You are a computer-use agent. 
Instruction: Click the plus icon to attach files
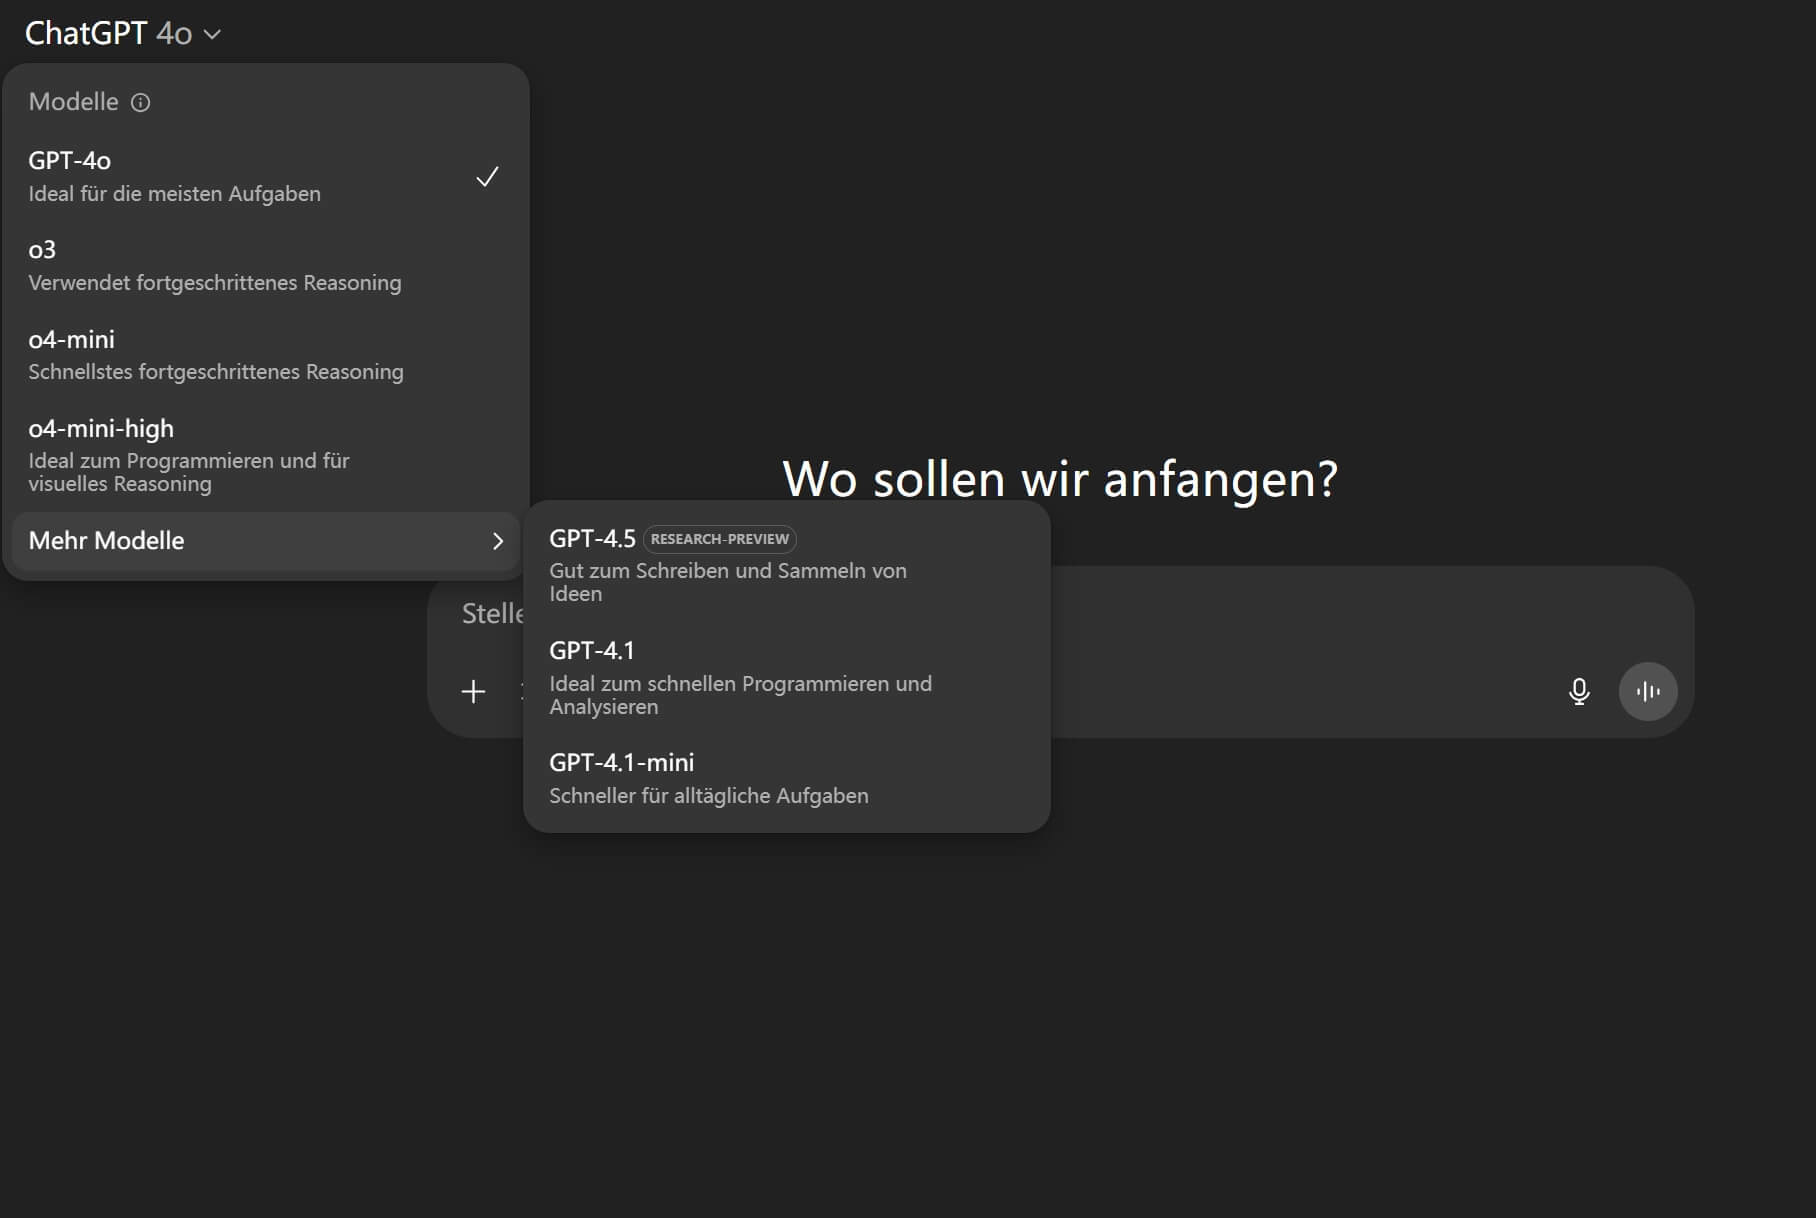[473, 691]
